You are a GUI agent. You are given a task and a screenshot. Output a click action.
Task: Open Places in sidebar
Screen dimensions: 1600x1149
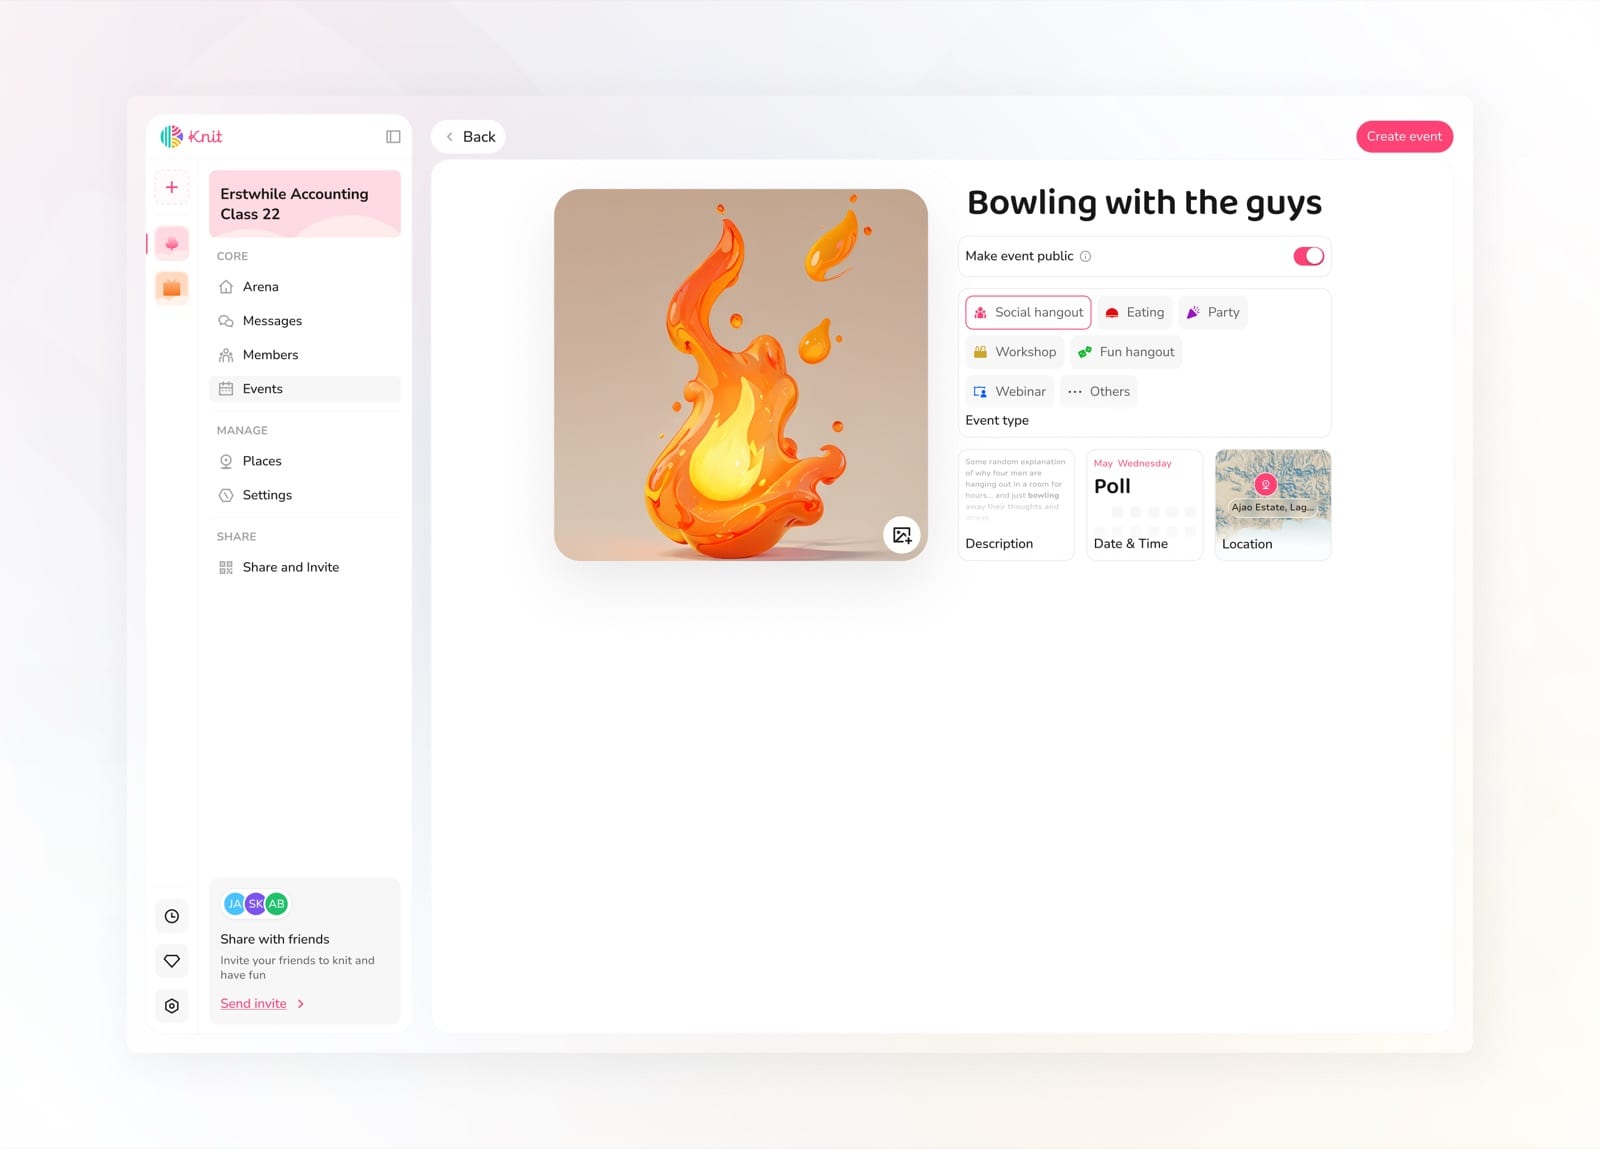tap(305, 461)
